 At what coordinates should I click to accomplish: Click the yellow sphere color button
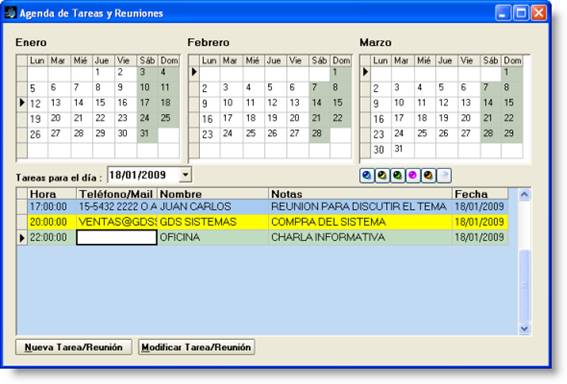point(382,176)
